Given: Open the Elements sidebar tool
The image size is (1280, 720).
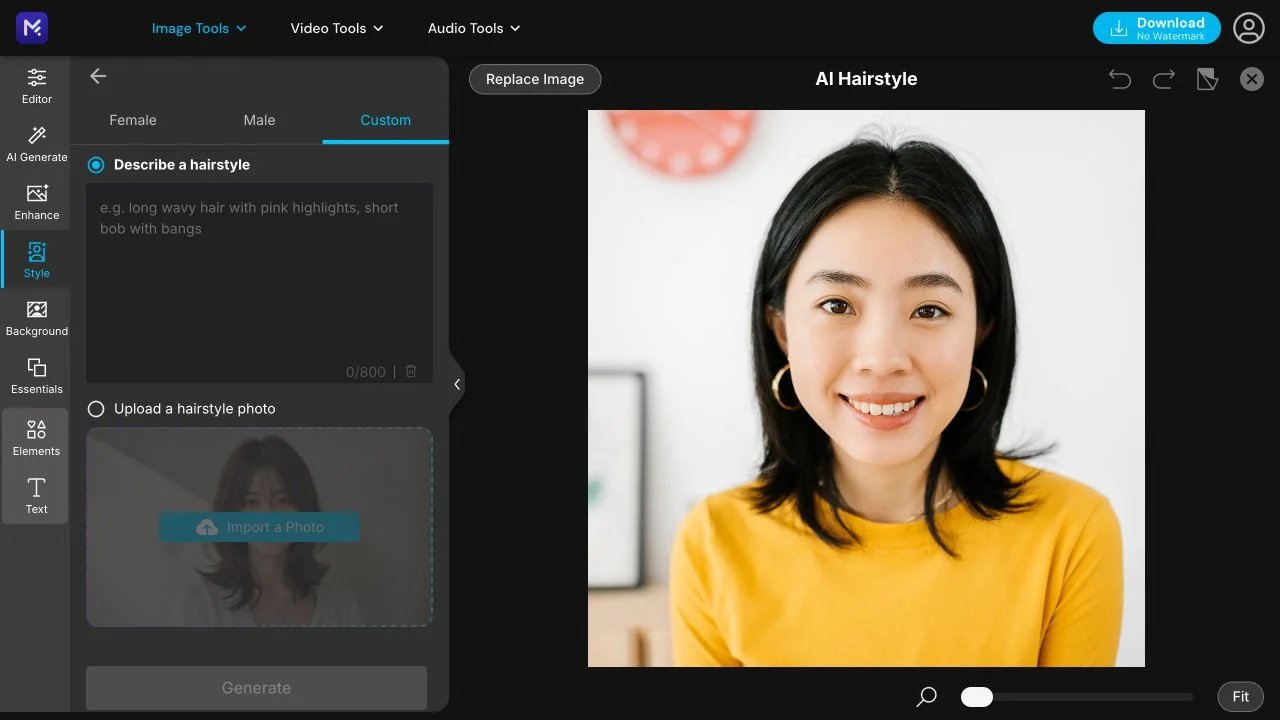Looking at the screenshot, I should click(x=37, y=438).
